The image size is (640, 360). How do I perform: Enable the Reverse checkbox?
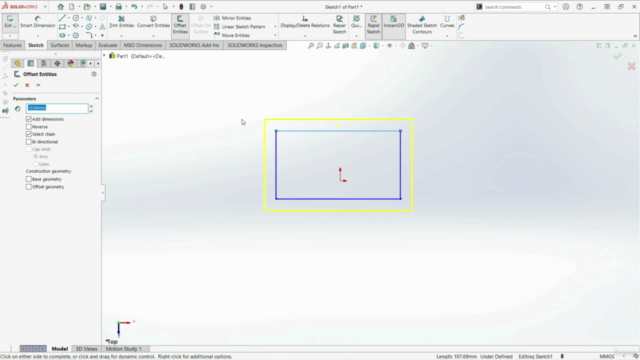point(29,127)
